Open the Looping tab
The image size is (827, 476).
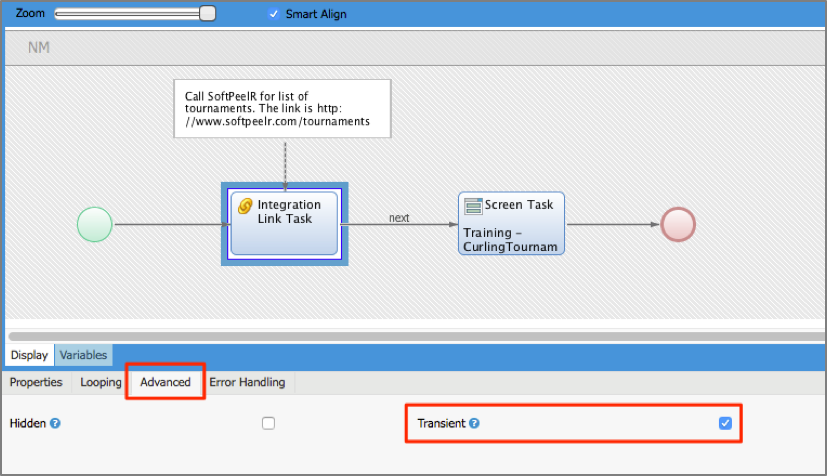point(101,382)
